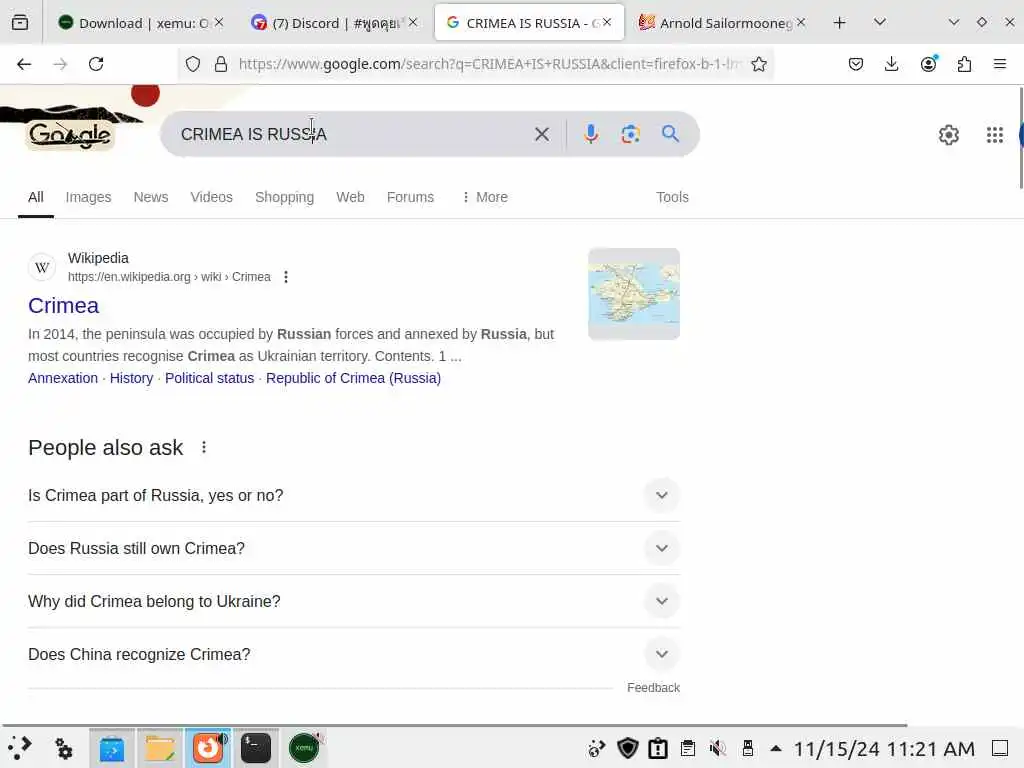Click the show desktop tray button
Image resolution: width=1024 pixels, height=768 pixels.
1000,748
